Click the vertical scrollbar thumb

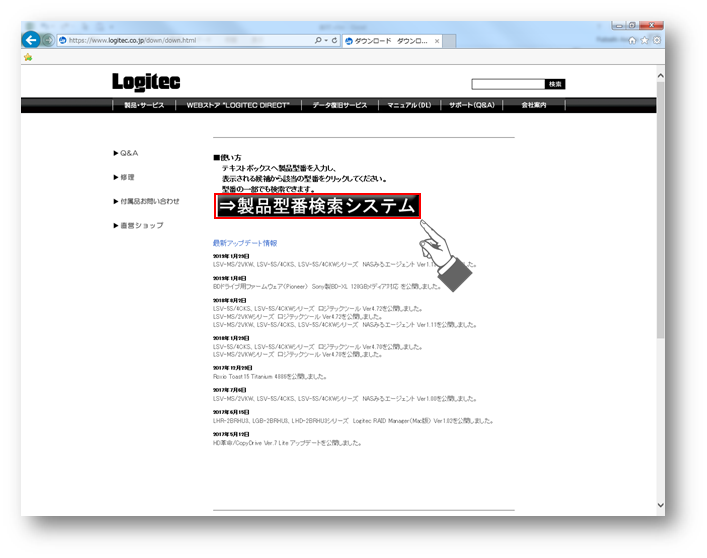[x=661, y=210]
